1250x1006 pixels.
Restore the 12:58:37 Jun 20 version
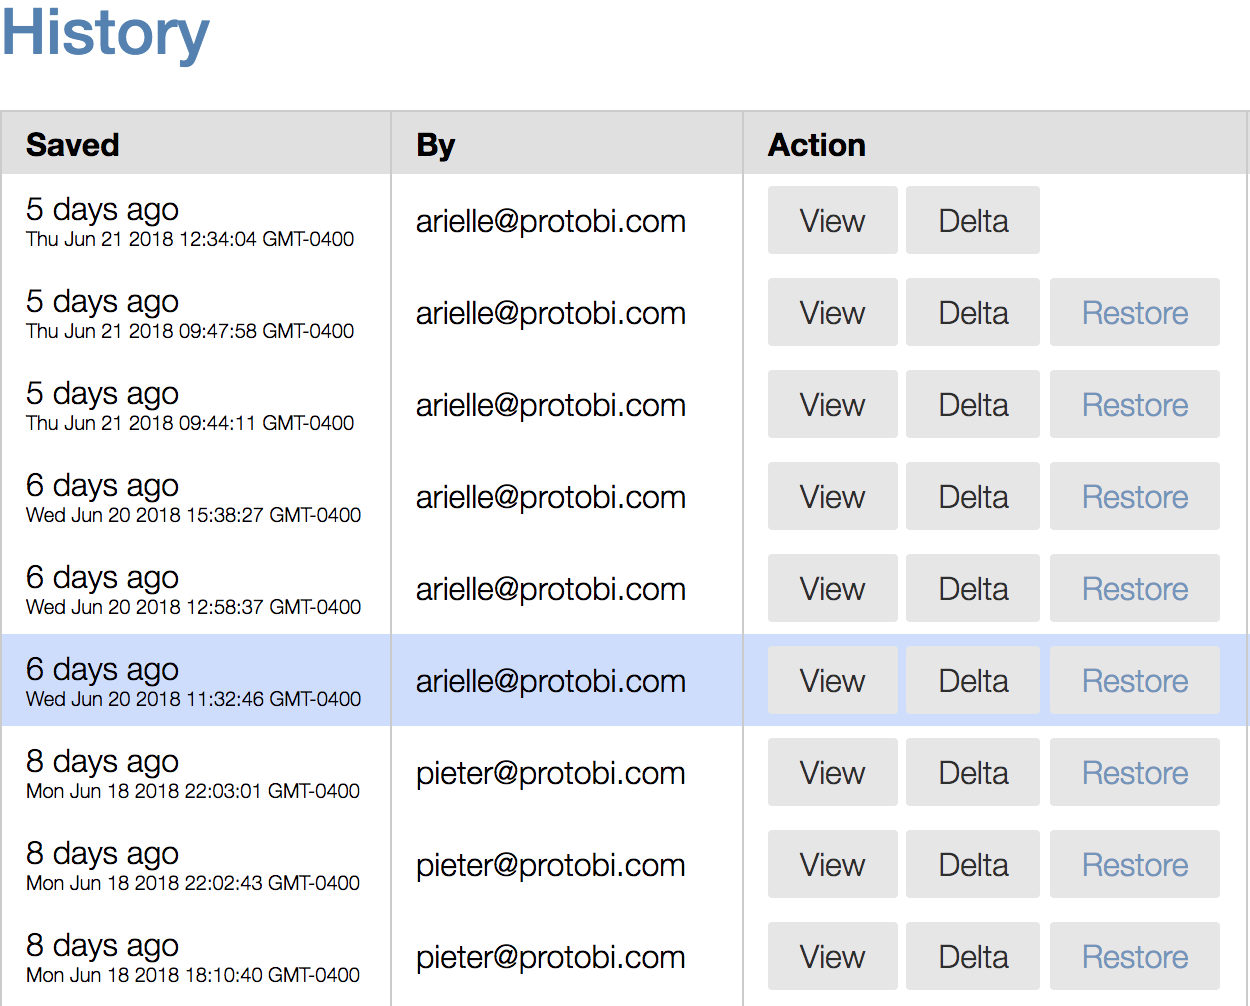pyautogui.click(x=1135, y=588)
